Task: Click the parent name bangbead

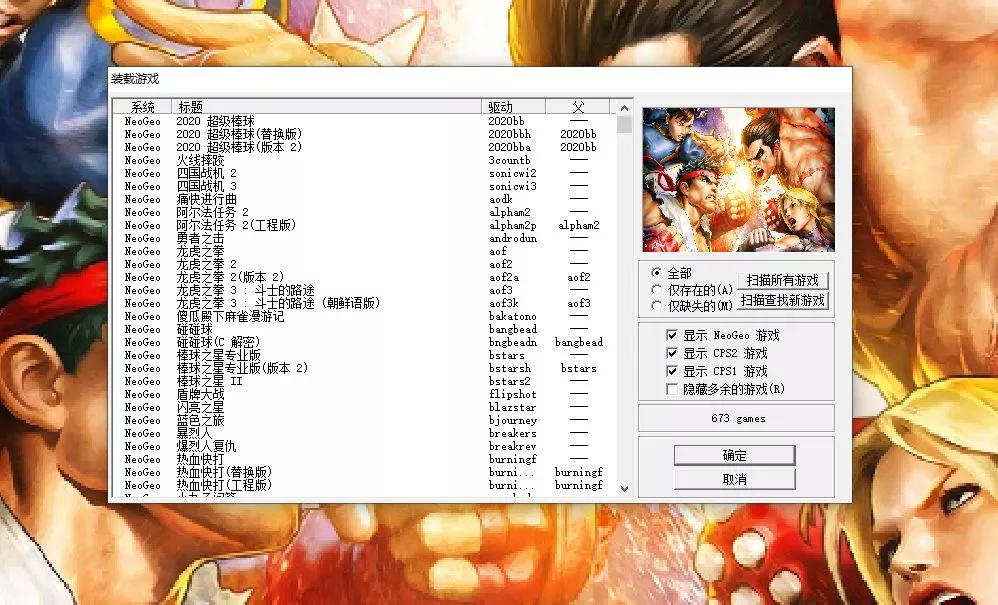Action: [x=579, y=342]
